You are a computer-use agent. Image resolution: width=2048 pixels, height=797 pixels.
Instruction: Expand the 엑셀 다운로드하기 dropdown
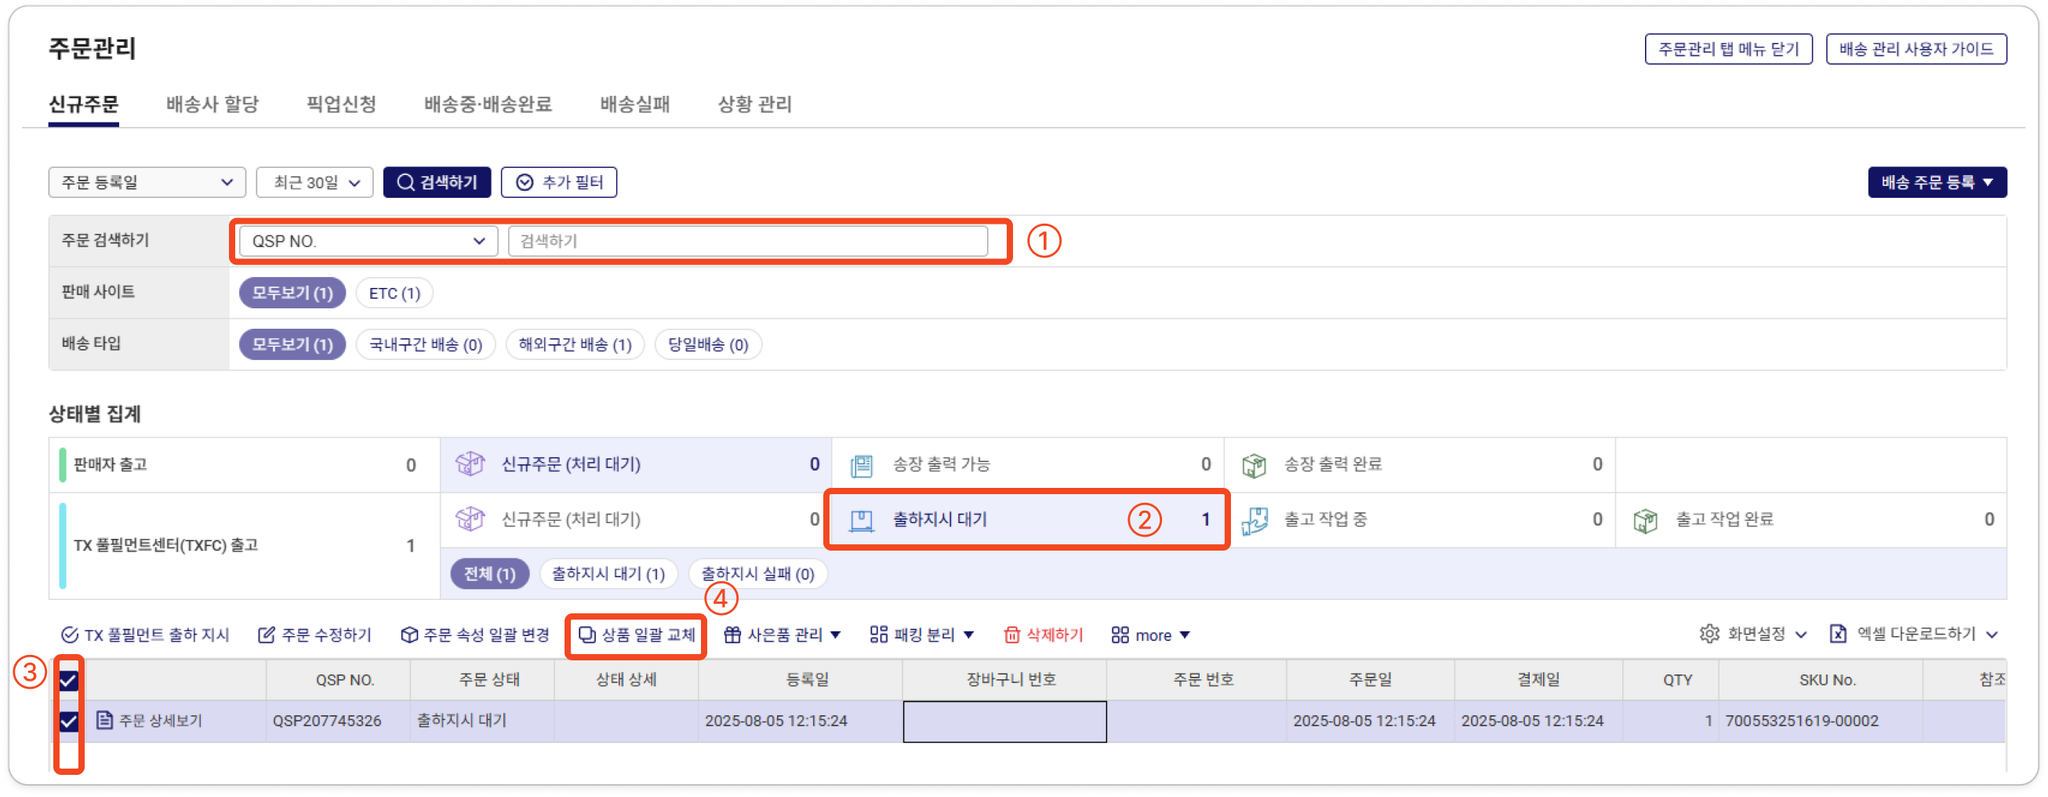click(1992, 635)
